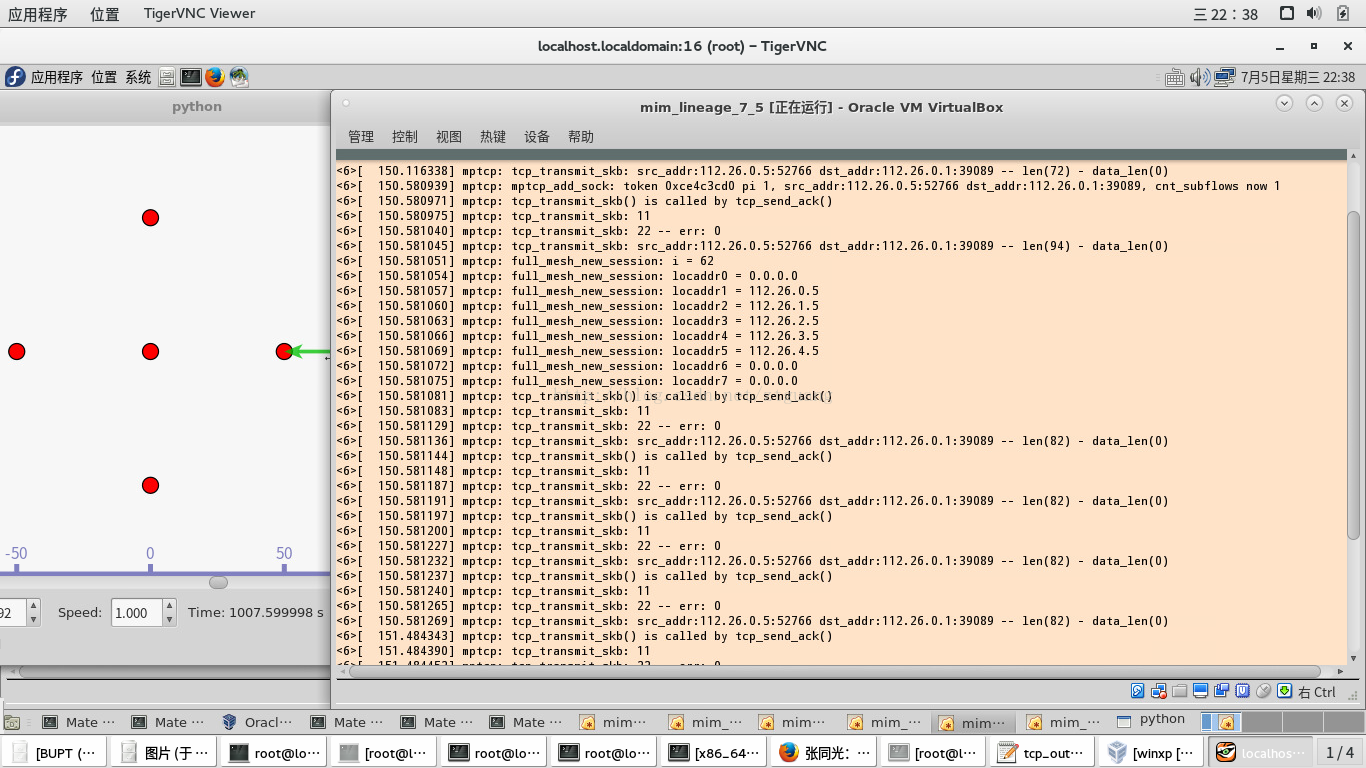Decrease the Speed stepper down arrow
Screen dimensions: 1366x768
170,620
